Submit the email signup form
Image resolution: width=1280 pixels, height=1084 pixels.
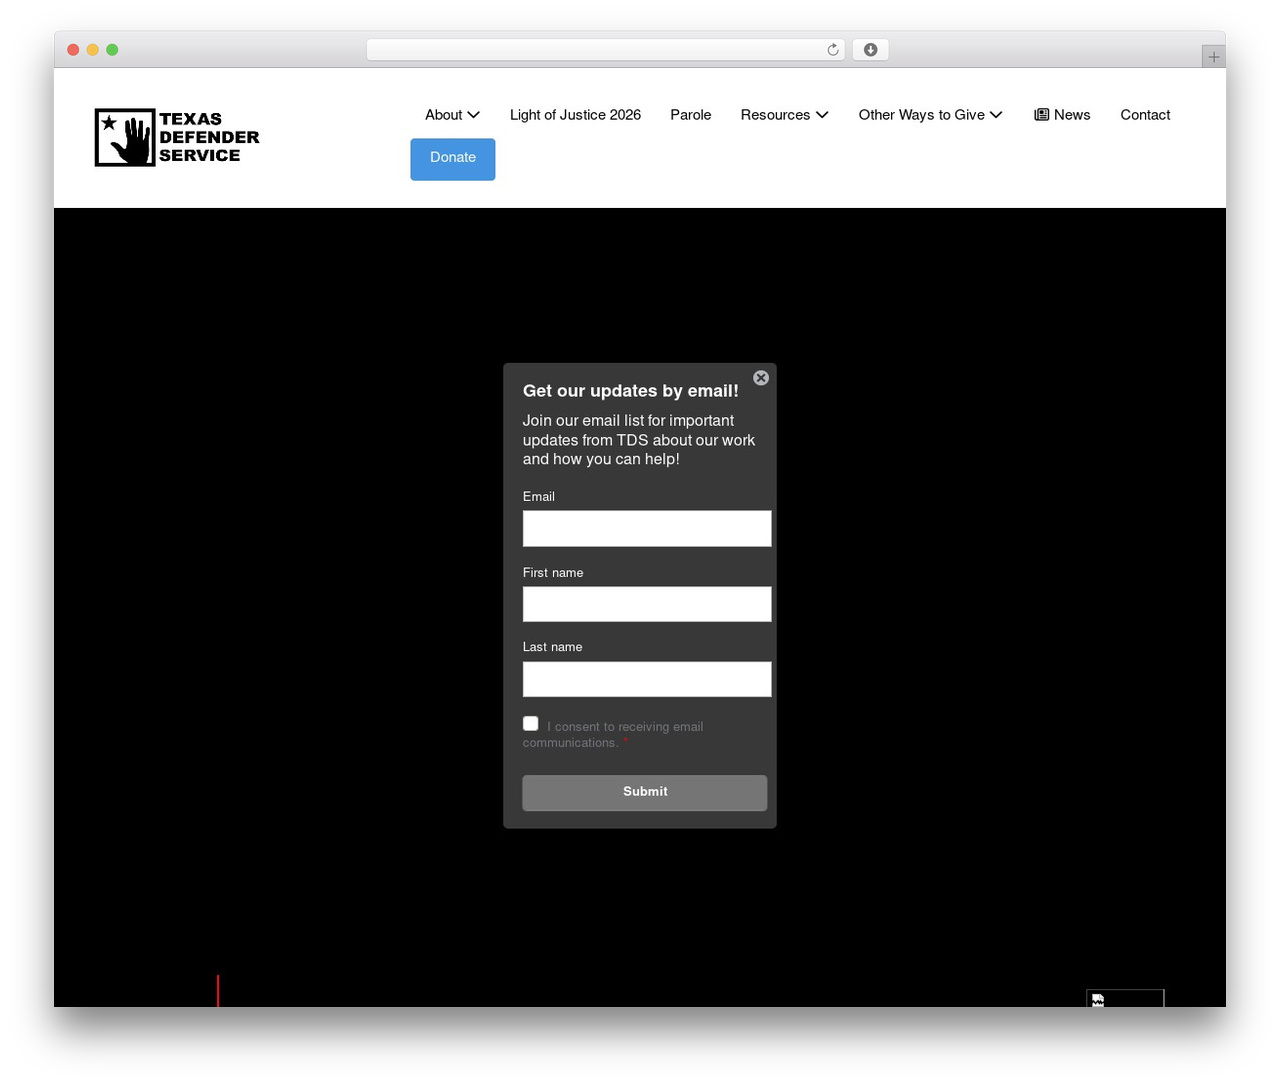[x=645, y=792]
